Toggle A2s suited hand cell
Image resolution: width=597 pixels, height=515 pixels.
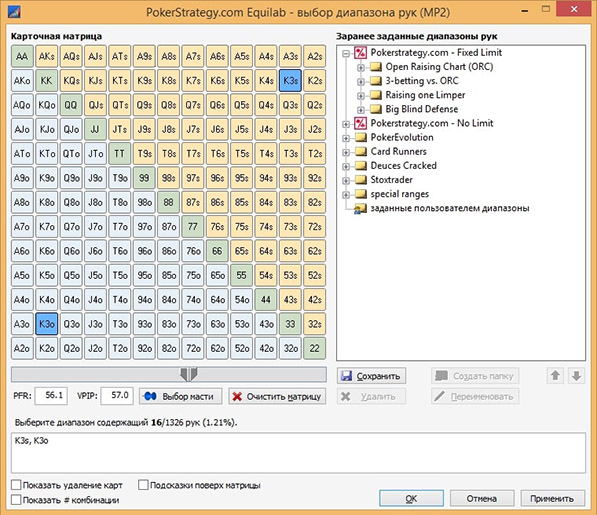[x=314, y=56]
